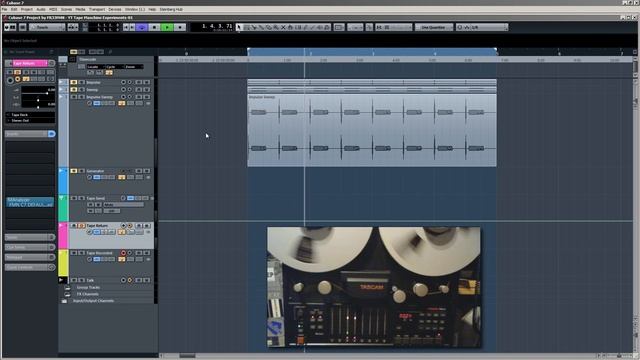Open Tape Return edit channel settings button
640x360 pixels.
point(51,63)
